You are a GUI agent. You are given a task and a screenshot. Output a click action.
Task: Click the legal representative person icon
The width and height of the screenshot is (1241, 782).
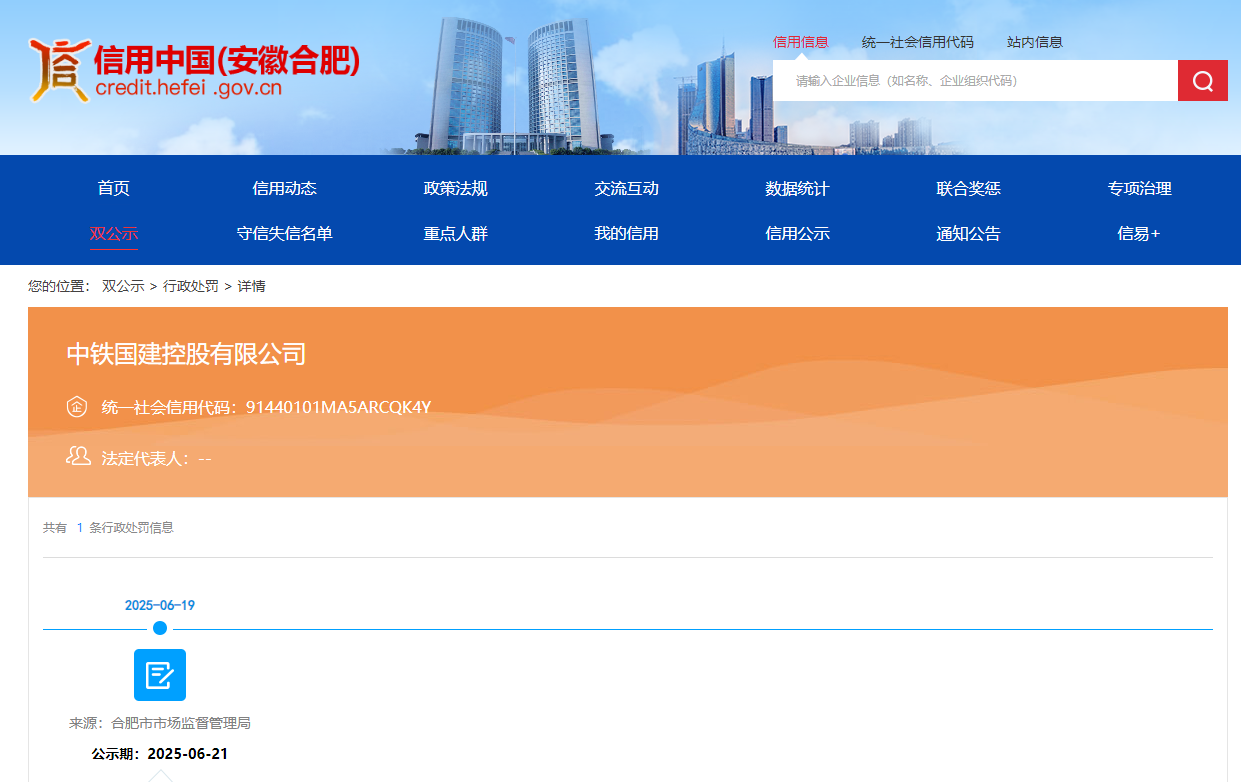tap(77, 457)
